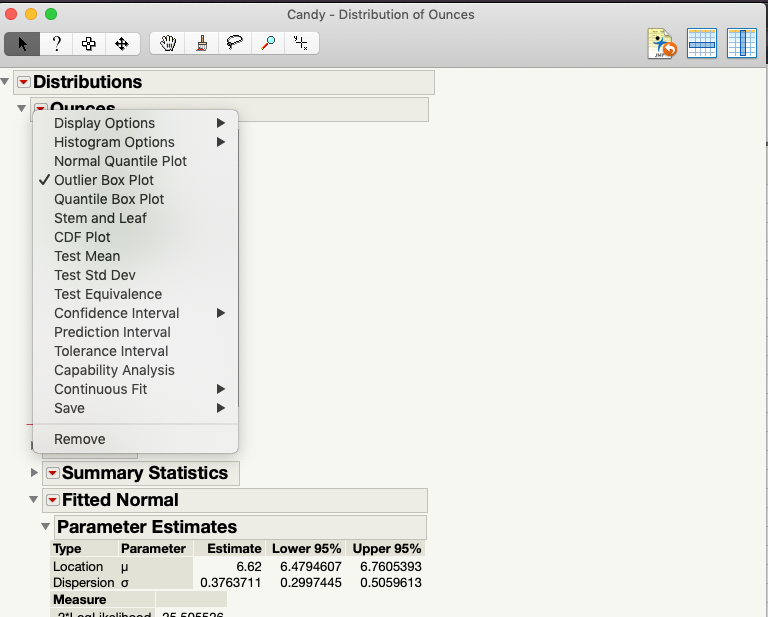768x617 pixels.
Task: Choose Test Std Dev
Action: click(x=135, y=275)
